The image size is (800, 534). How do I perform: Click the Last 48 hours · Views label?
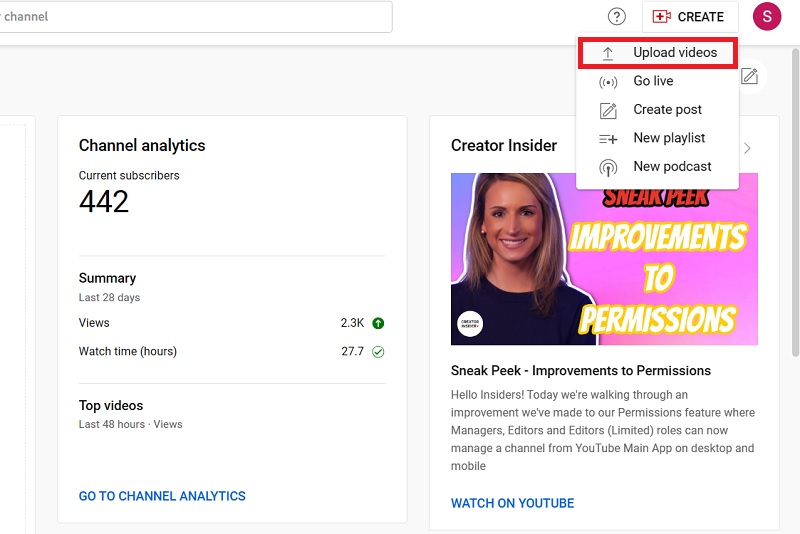pos(131,425)
